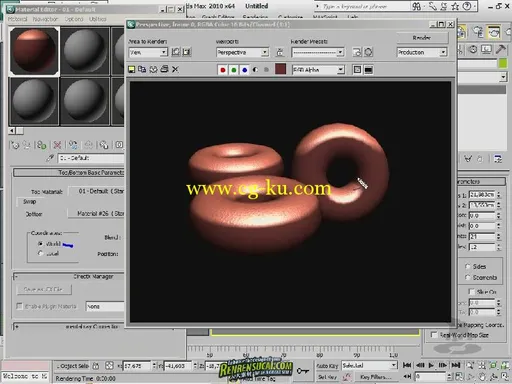The image size is (512, 384).
Task: Click the Edit Region icon
Action: 176,52
